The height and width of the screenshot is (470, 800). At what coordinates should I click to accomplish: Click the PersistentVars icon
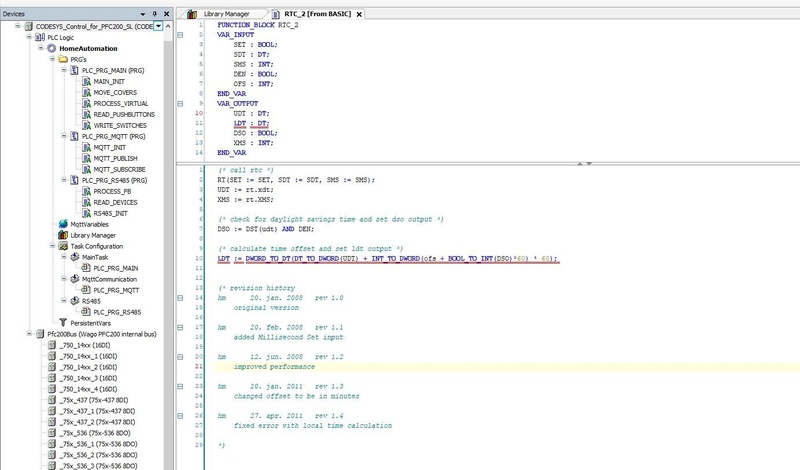[63, 323]
